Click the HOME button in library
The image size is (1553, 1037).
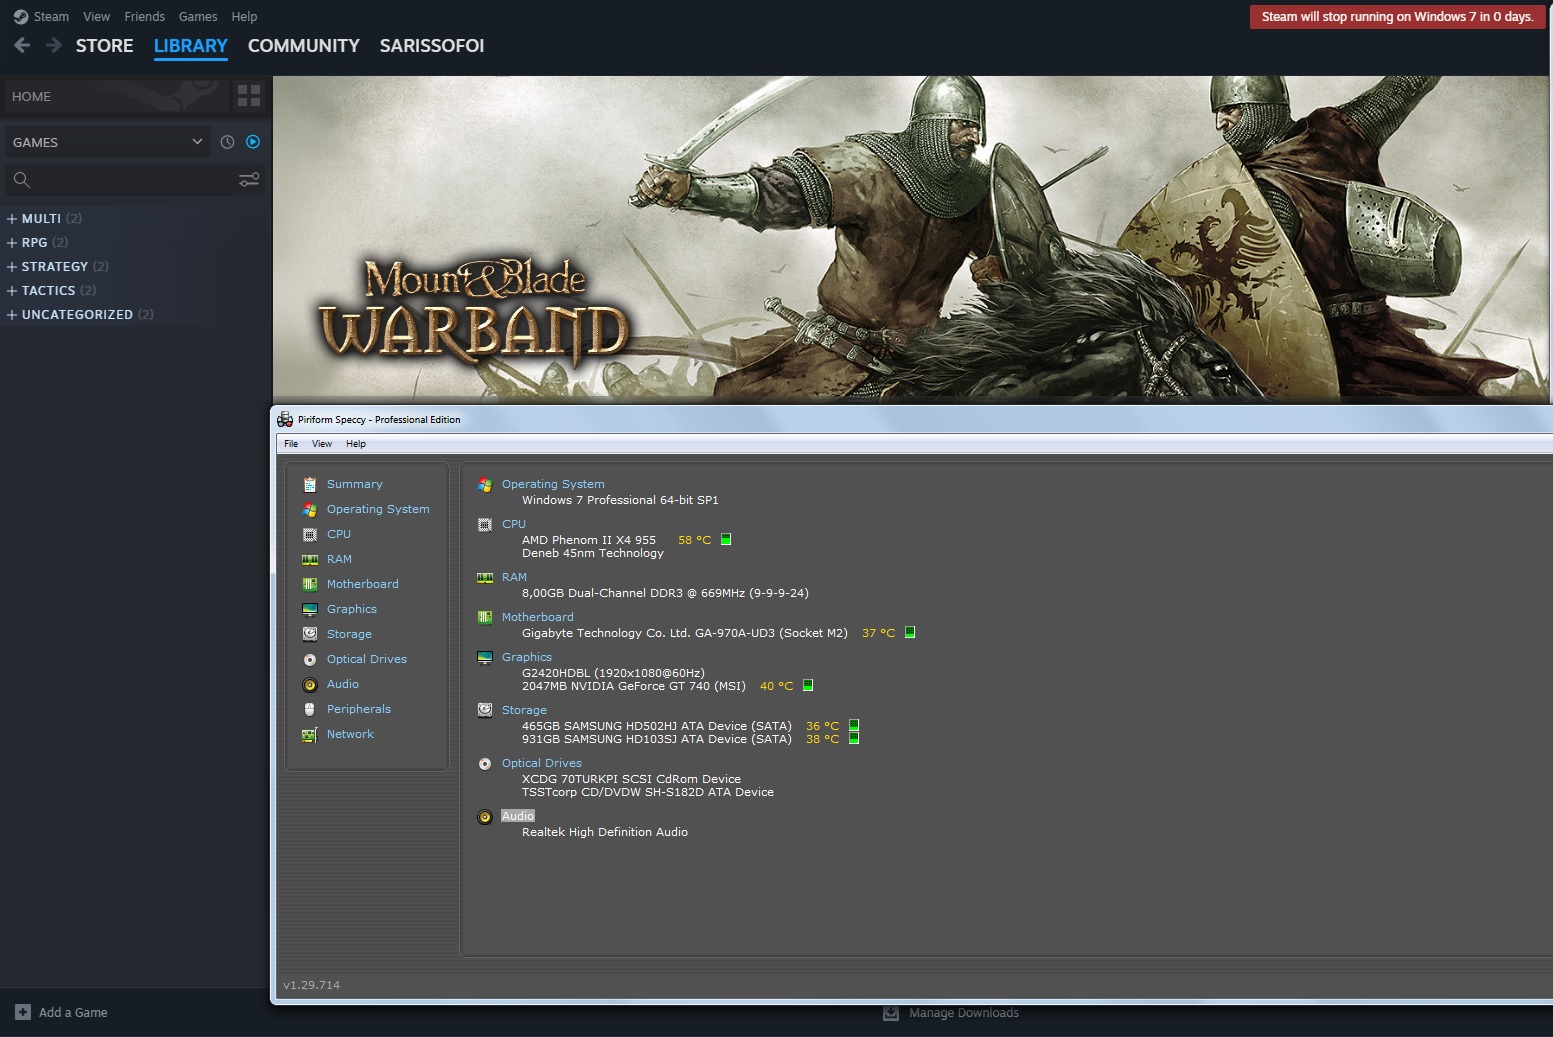click(x=116, y=96)
